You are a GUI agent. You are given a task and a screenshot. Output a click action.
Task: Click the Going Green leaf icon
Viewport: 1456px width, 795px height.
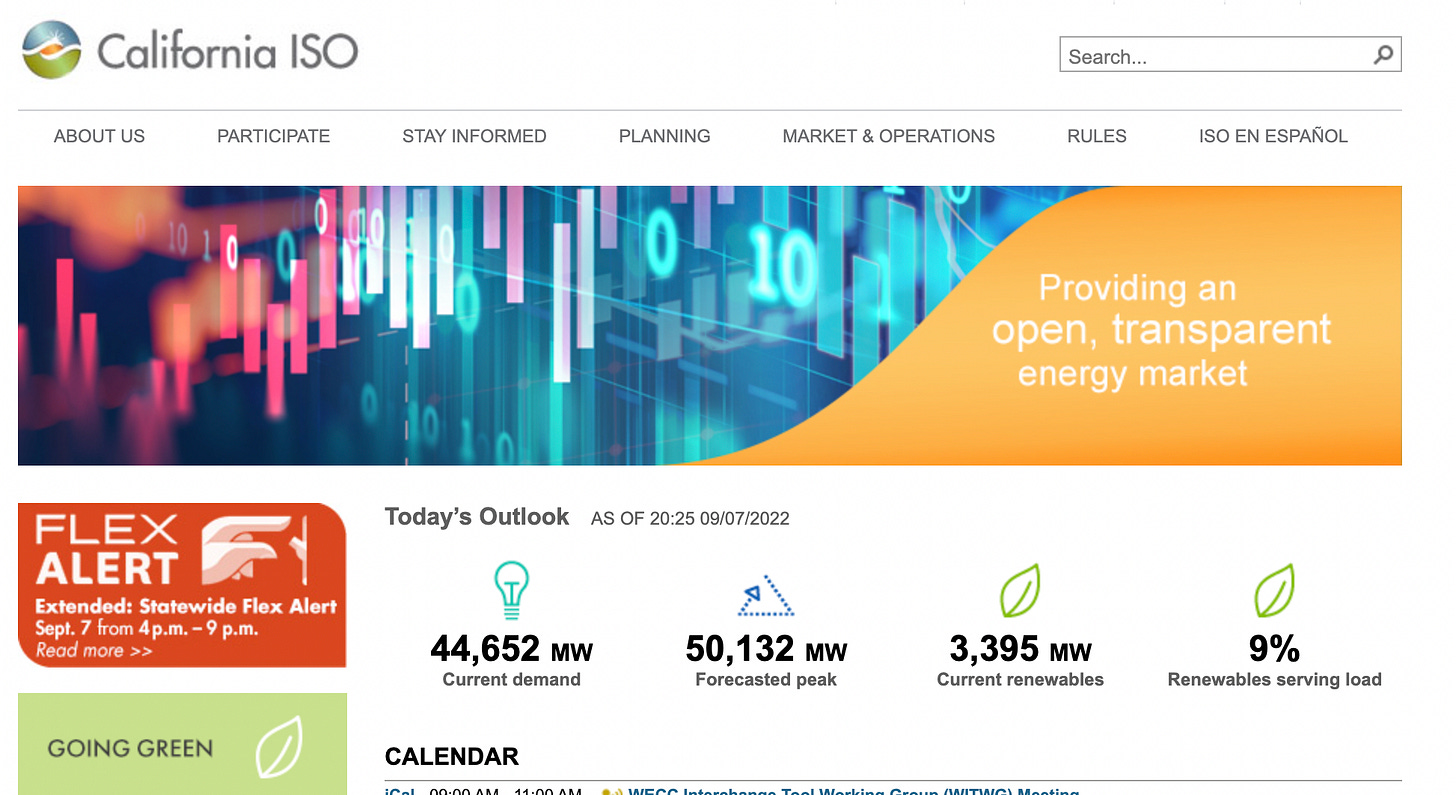pyautogui.click(x=279, y=748)
